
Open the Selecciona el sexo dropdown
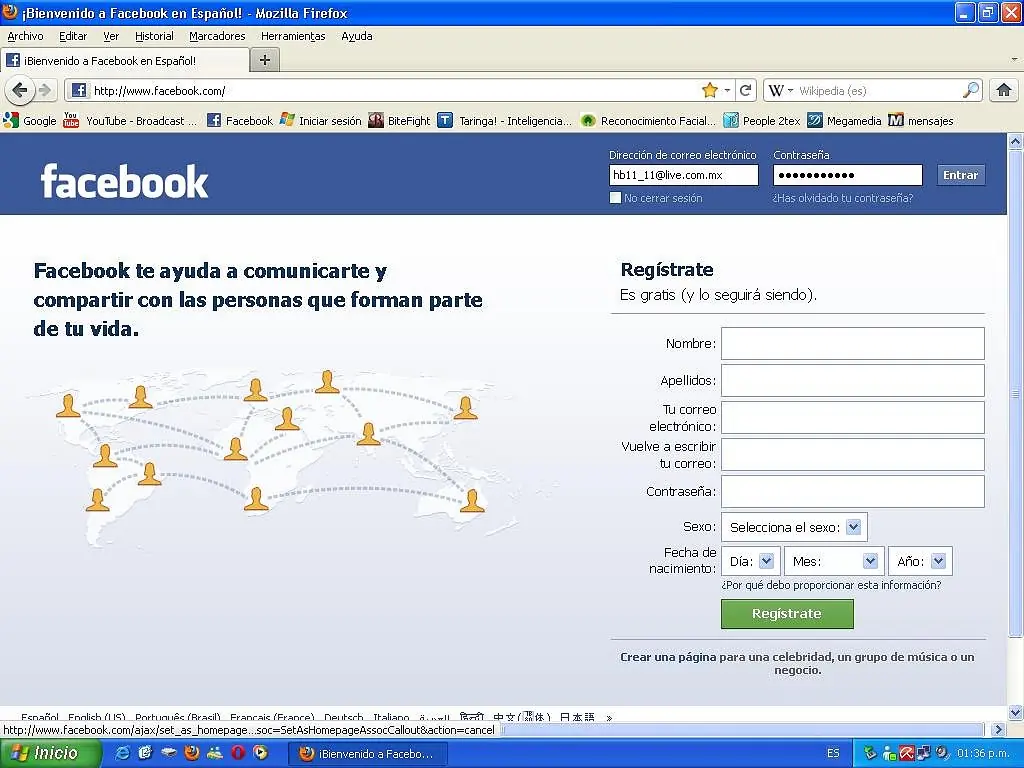coord(794,527)
